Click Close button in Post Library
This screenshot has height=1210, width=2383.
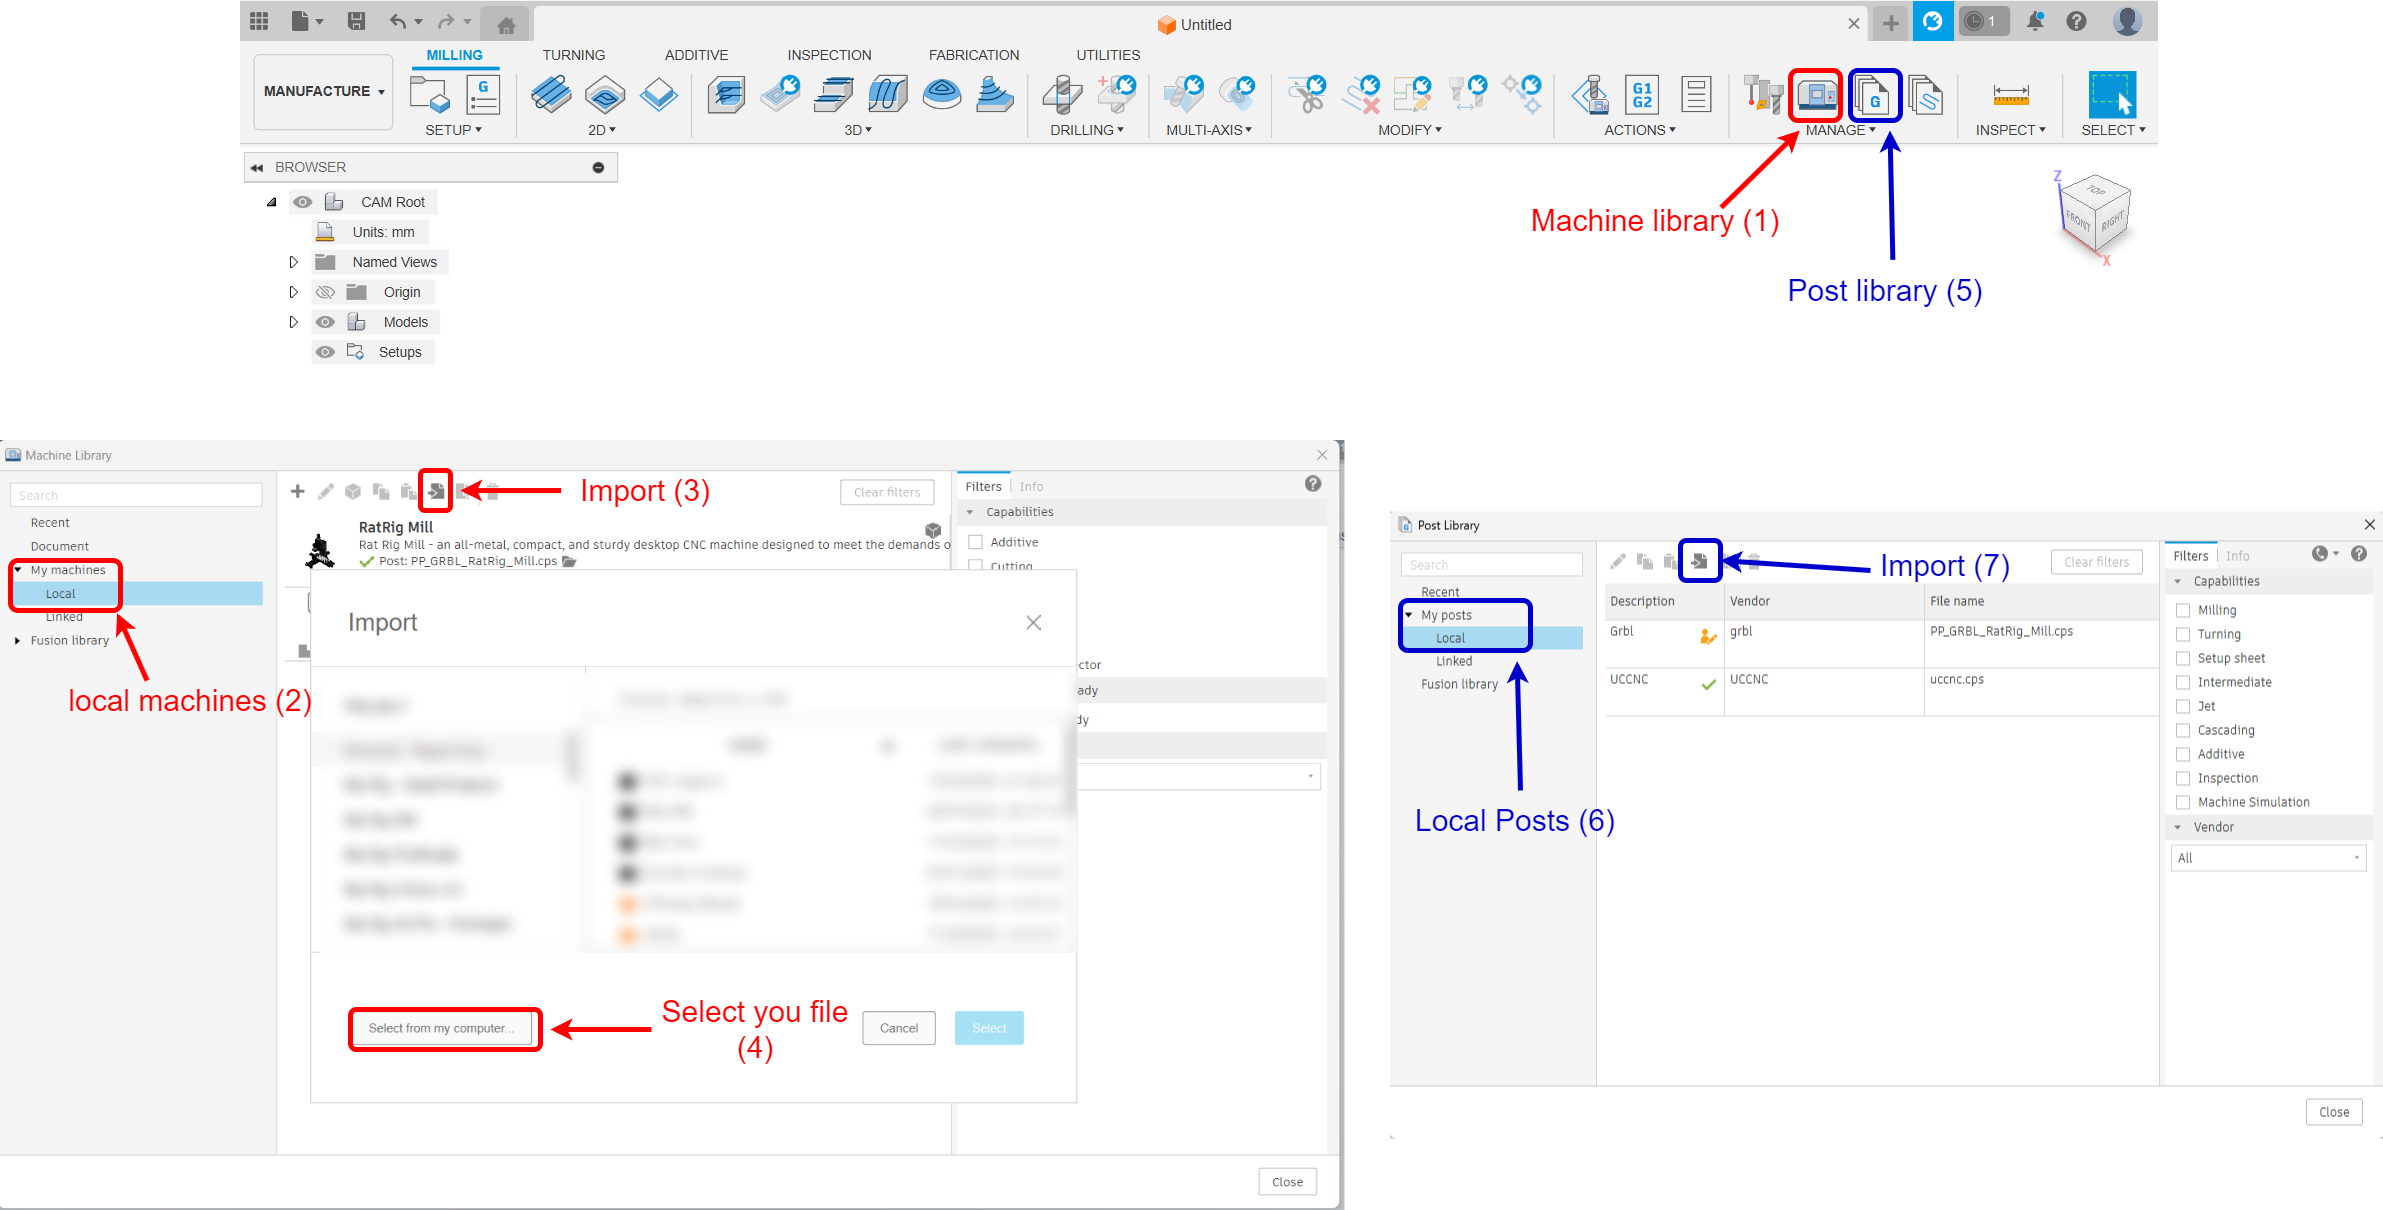point(2334,1112)
